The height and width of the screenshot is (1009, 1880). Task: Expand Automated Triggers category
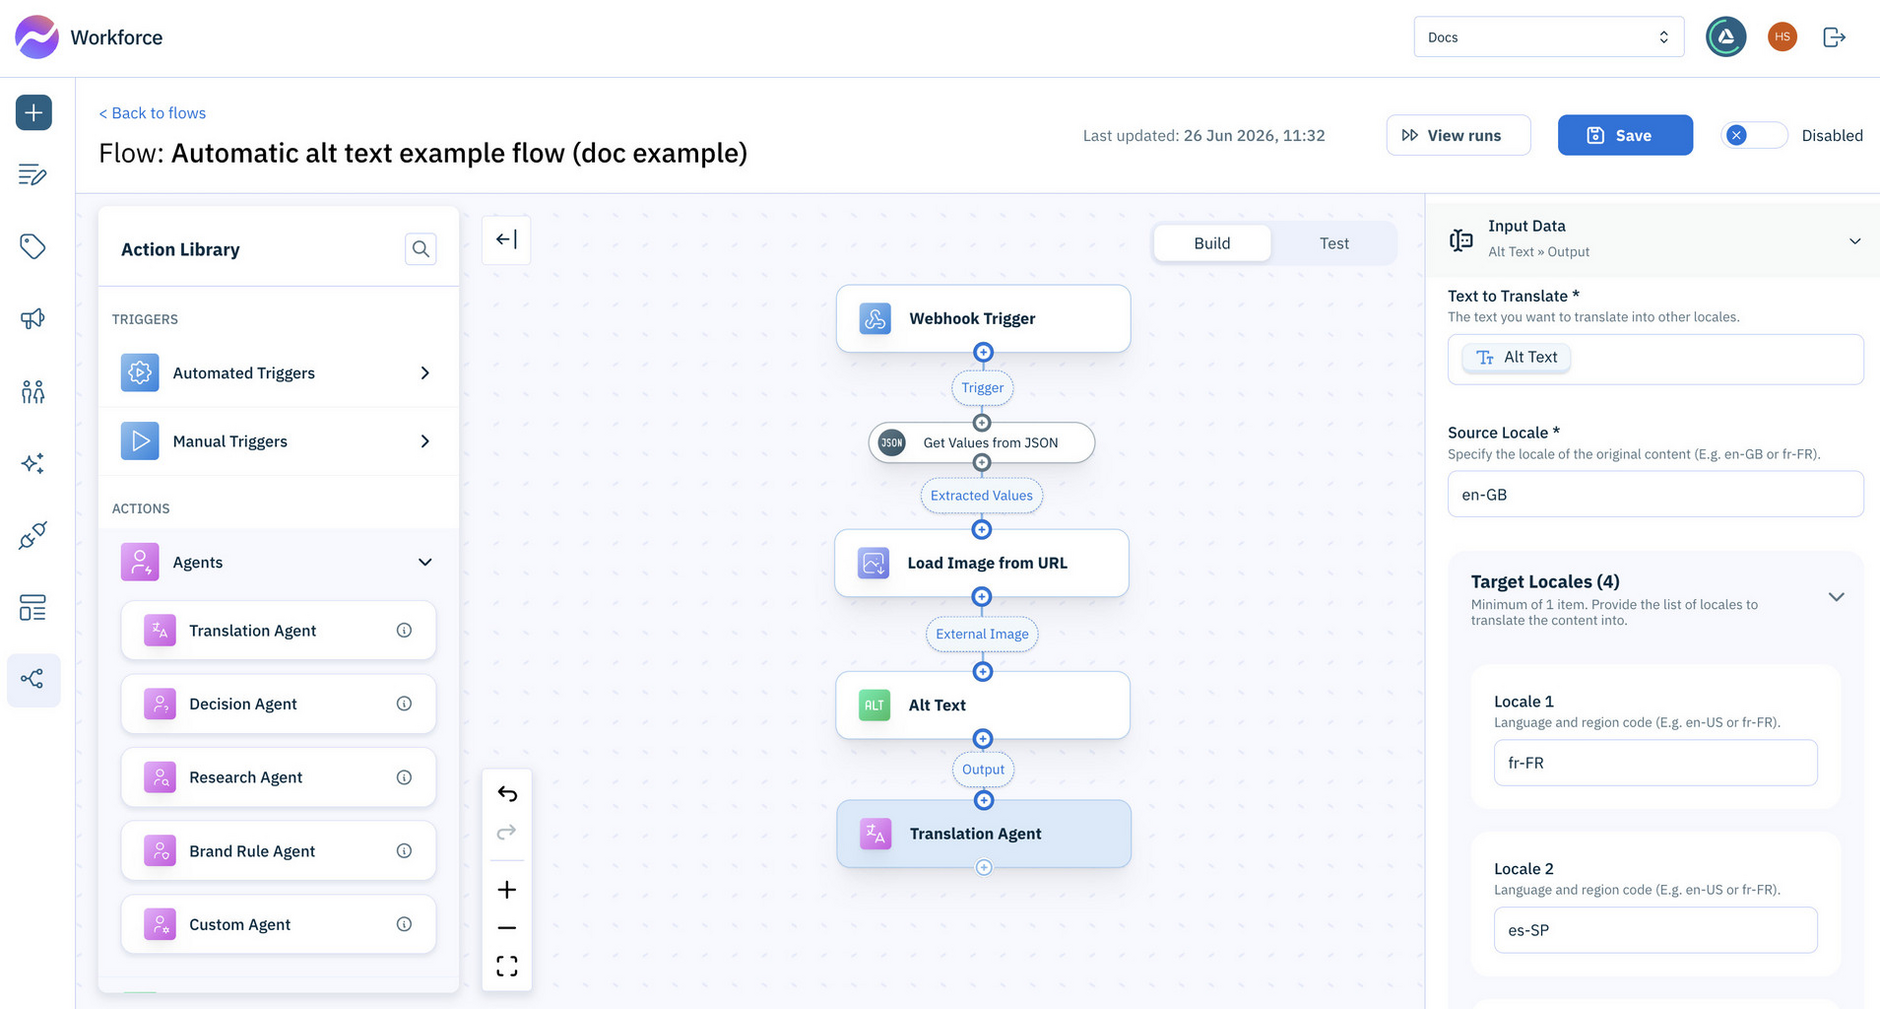pyautogui.click(x=279, y=373)
